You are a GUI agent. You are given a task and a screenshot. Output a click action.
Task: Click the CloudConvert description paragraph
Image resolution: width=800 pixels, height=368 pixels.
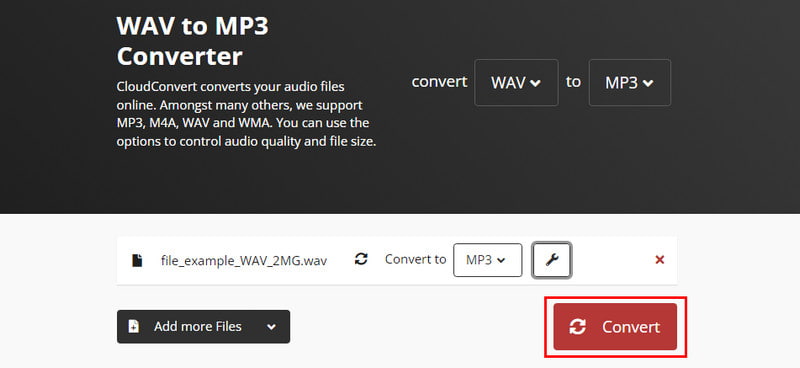[x=246, y=114]
